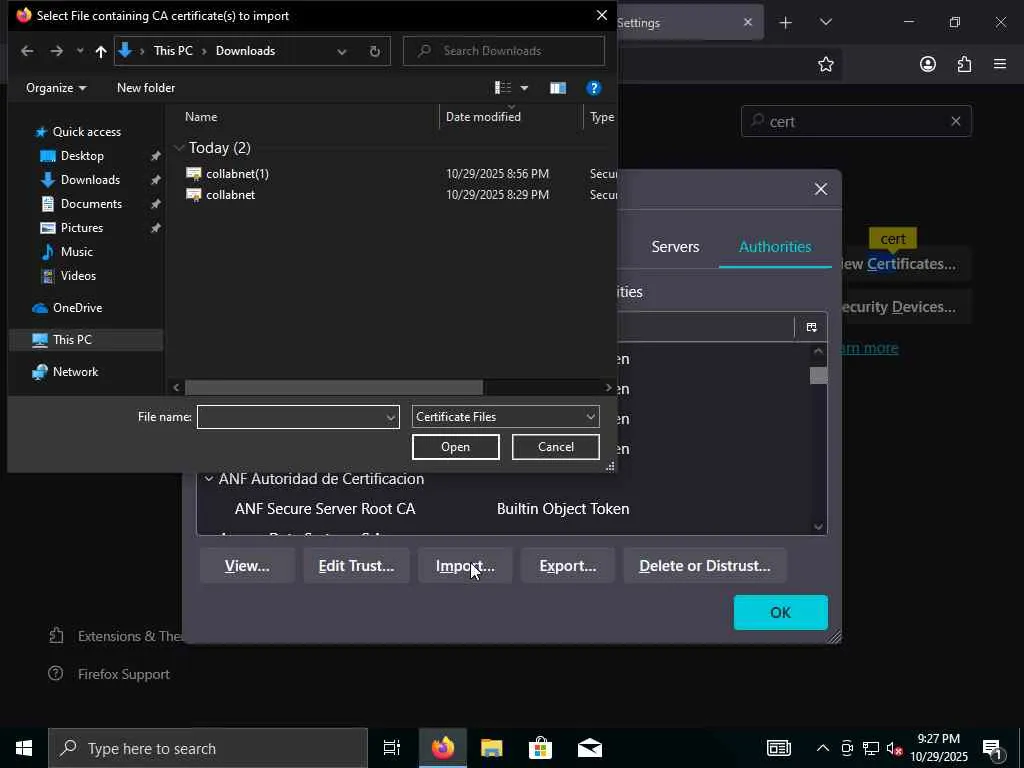Collapse the Today (2) group
The height and width of the screenshot is (768, 1024).
[178, 148]
